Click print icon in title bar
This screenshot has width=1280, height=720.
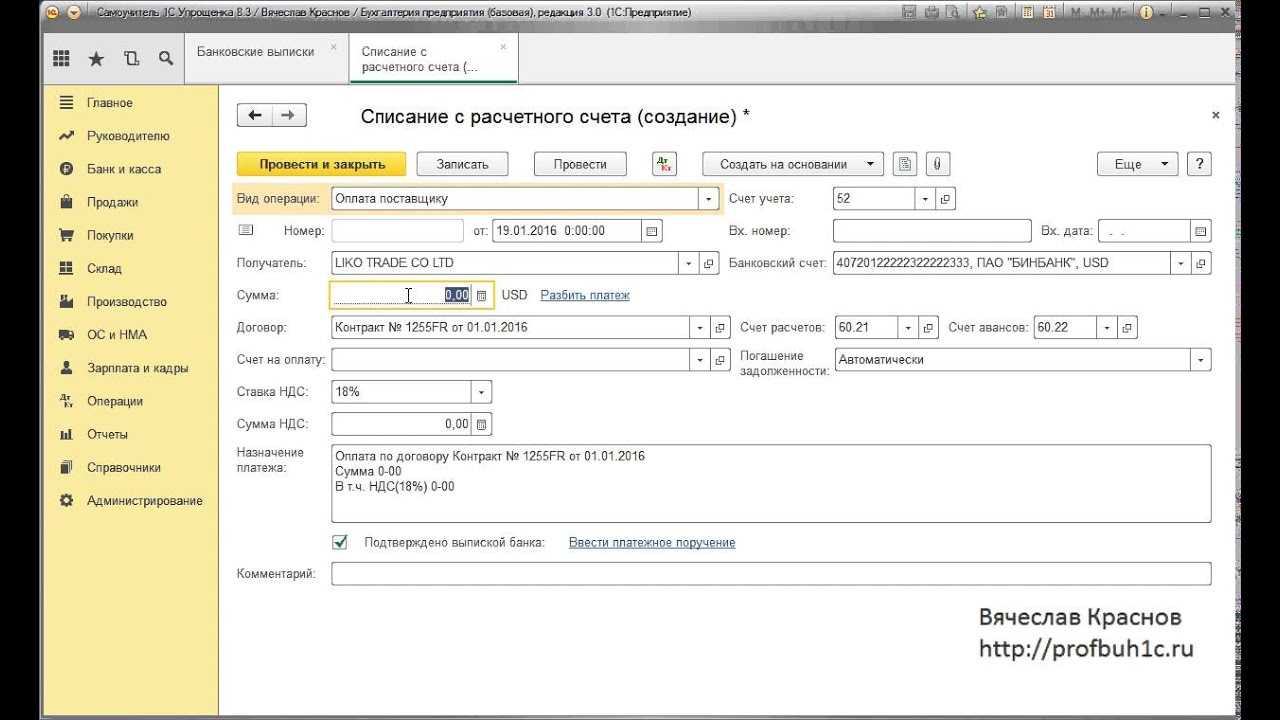(932, 13)
